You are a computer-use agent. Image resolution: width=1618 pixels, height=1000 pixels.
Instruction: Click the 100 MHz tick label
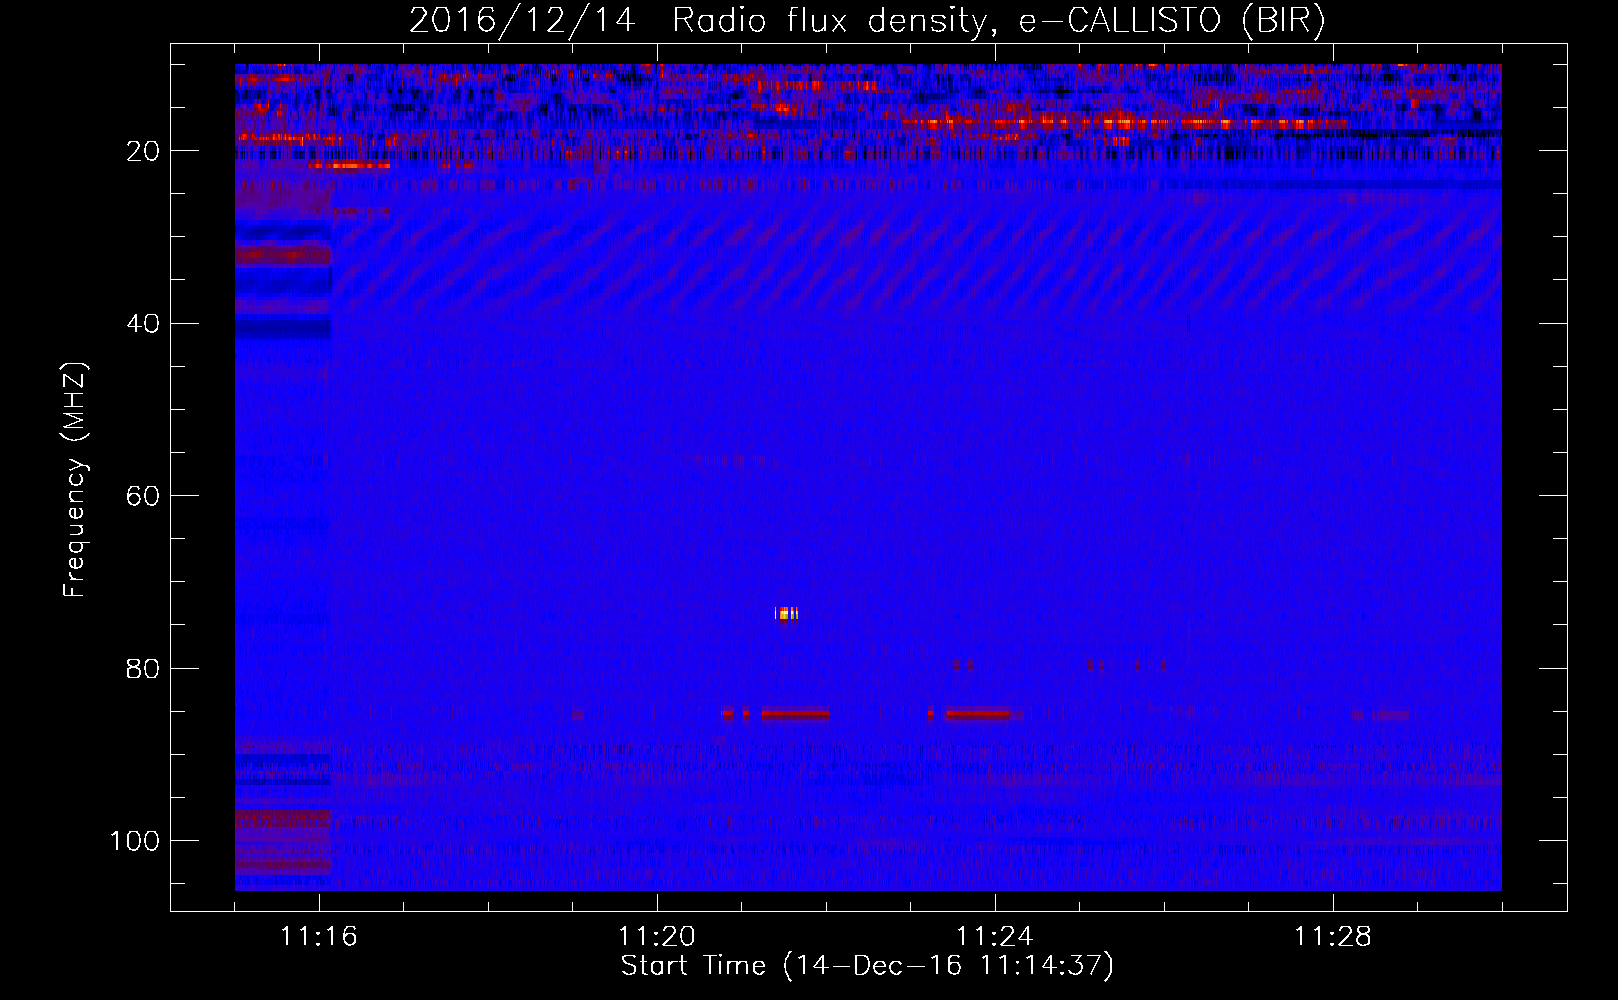135,841
